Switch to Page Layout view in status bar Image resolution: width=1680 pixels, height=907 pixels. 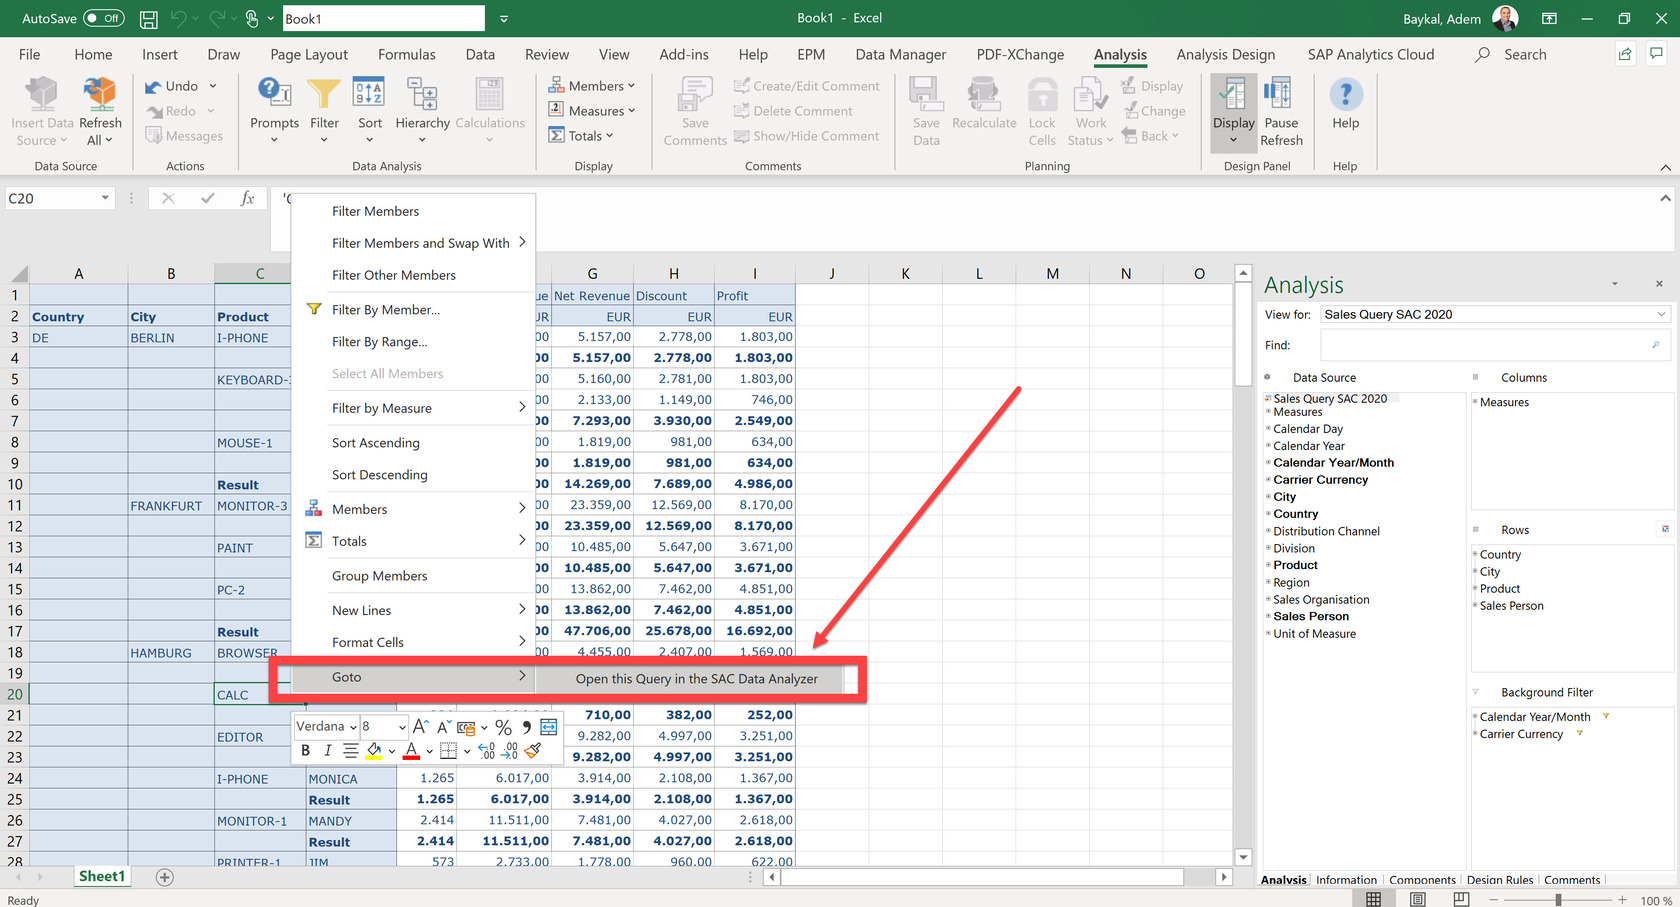pyautogui.click(x=1417, y=899)
